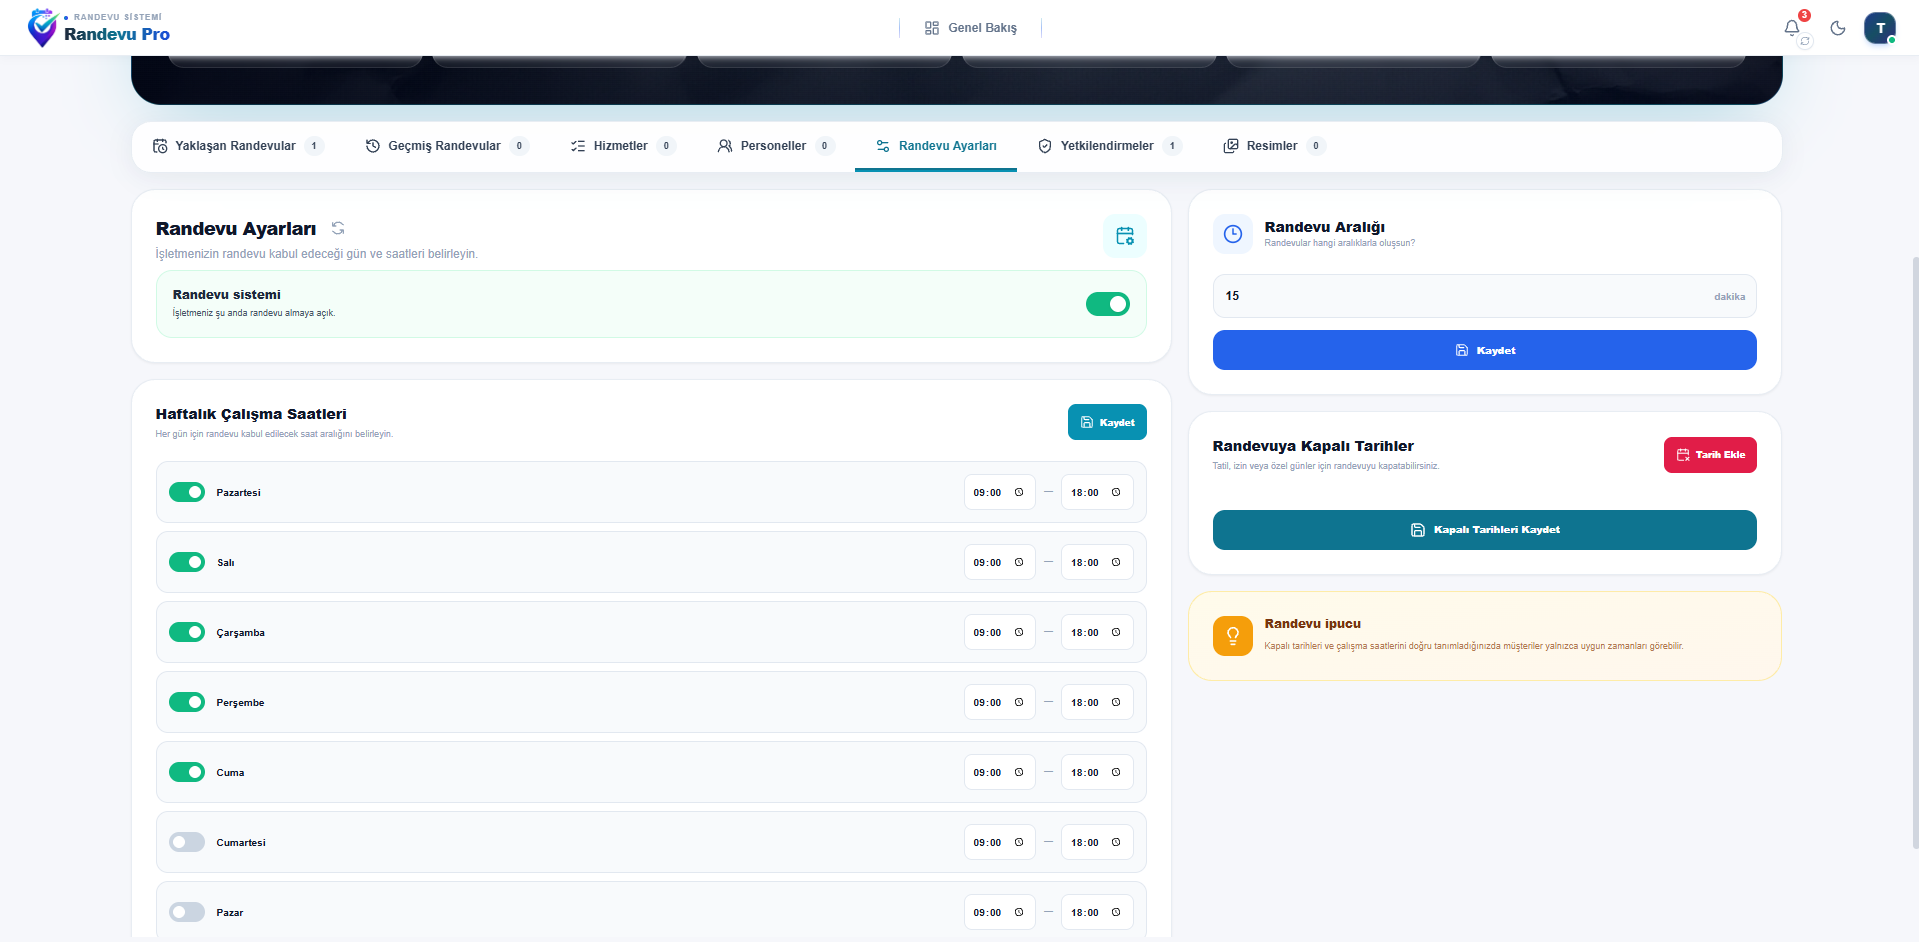This screenshot has height=942, width=1919.
Task: Switch to dark mode with moon icon
Action: [1838, 28]
